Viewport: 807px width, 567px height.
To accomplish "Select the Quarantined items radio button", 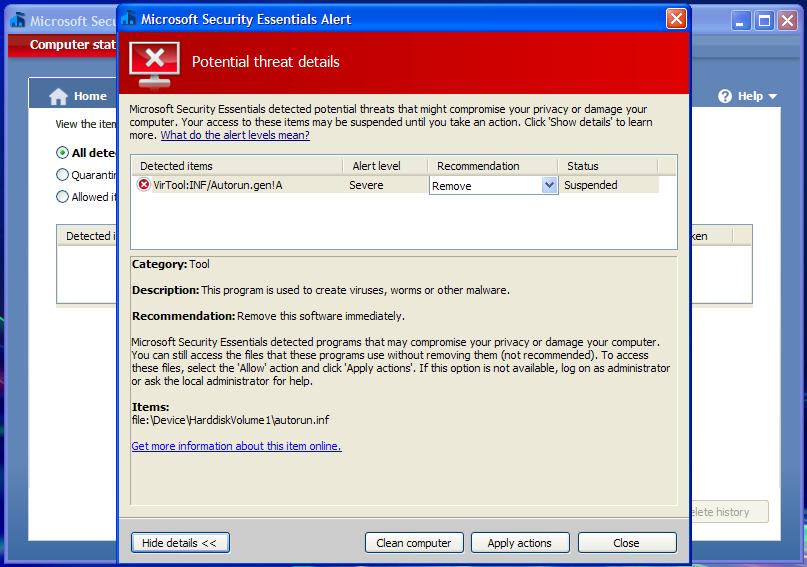I will pos(62,175).
